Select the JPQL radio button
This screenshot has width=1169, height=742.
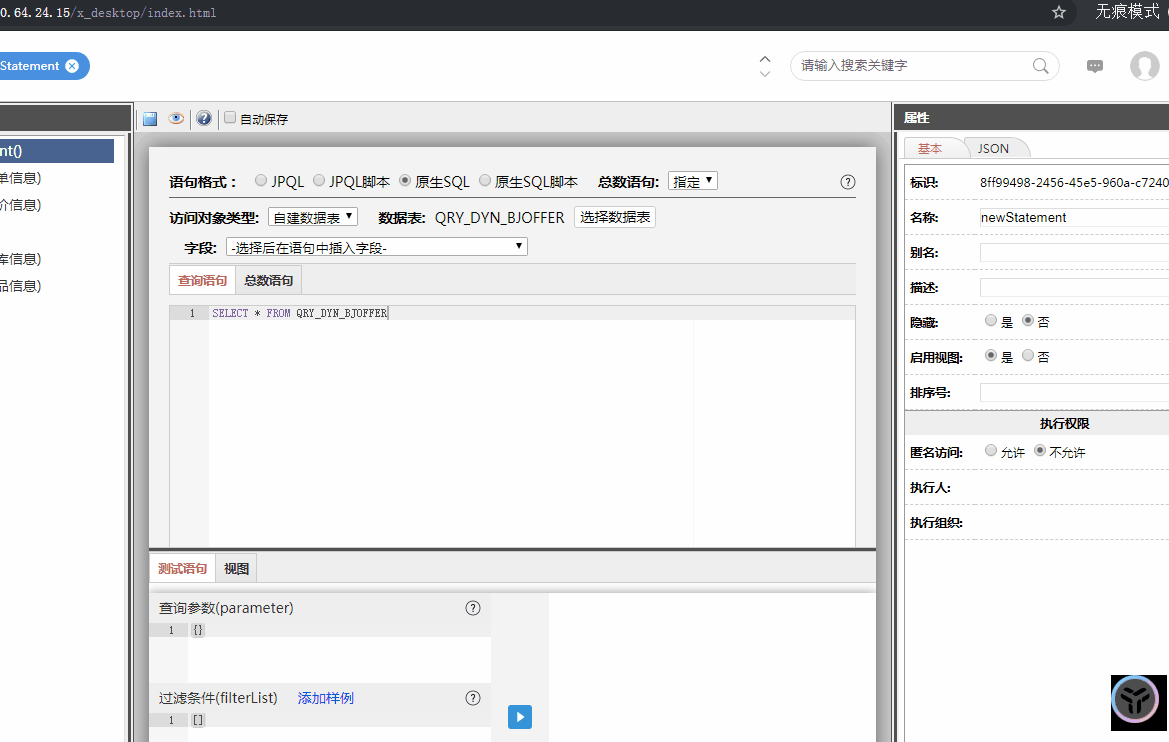[261, 181]
